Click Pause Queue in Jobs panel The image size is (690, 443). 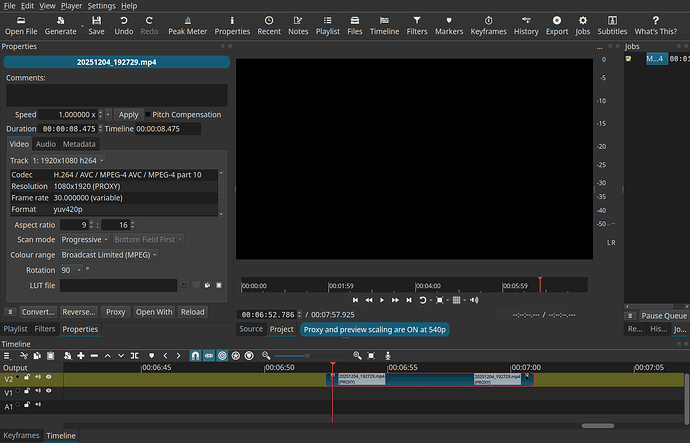click(x=664, y=316)
